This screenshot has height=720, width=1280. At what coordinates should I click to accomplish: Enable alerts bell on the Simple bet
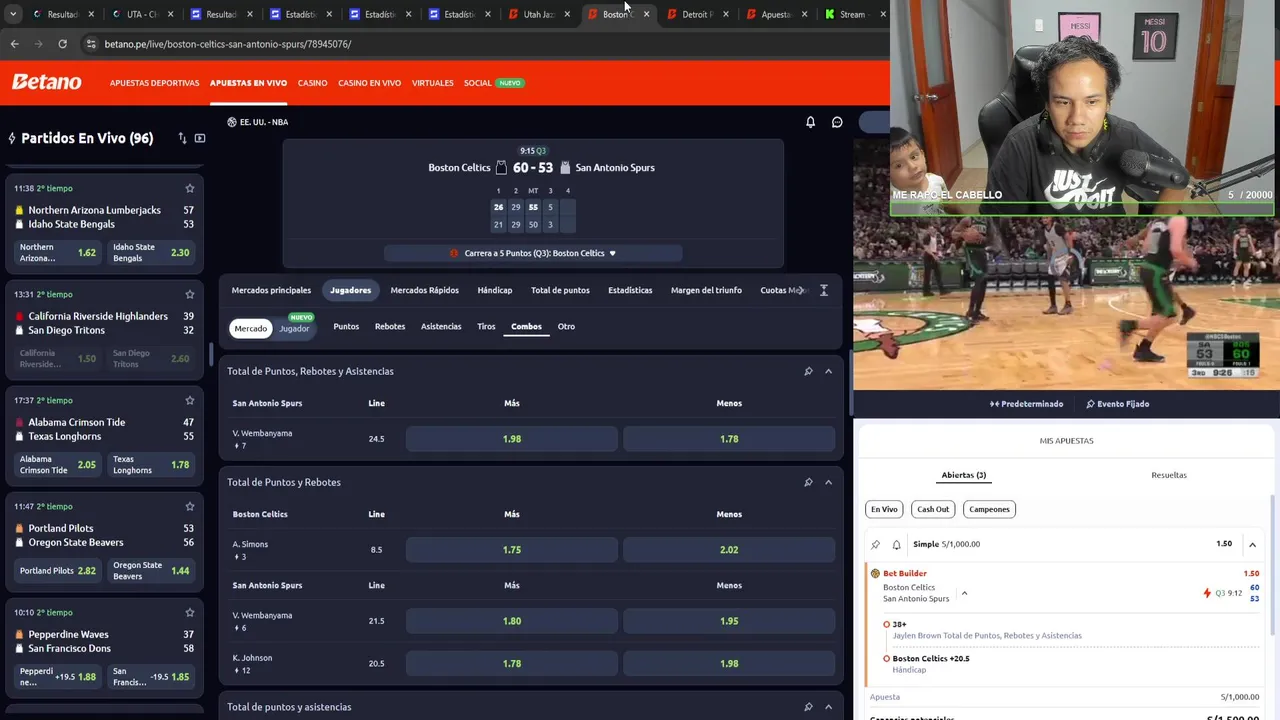(896, 544)
